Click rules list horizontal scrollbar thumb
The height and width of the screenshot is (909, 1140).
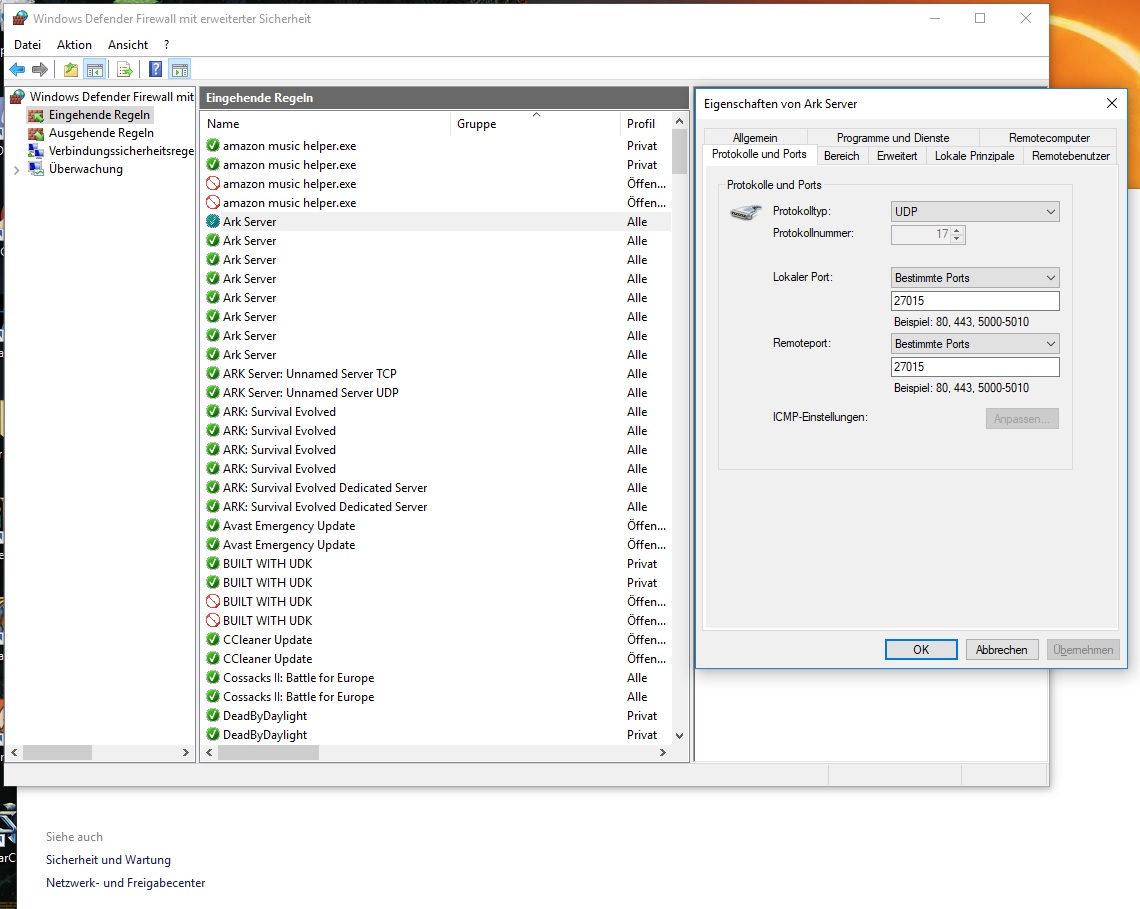268,753
